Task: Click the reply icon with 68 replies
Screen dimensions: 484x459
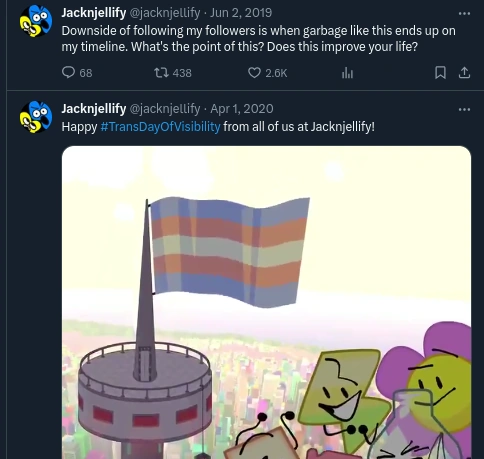Action: [68, 72]
